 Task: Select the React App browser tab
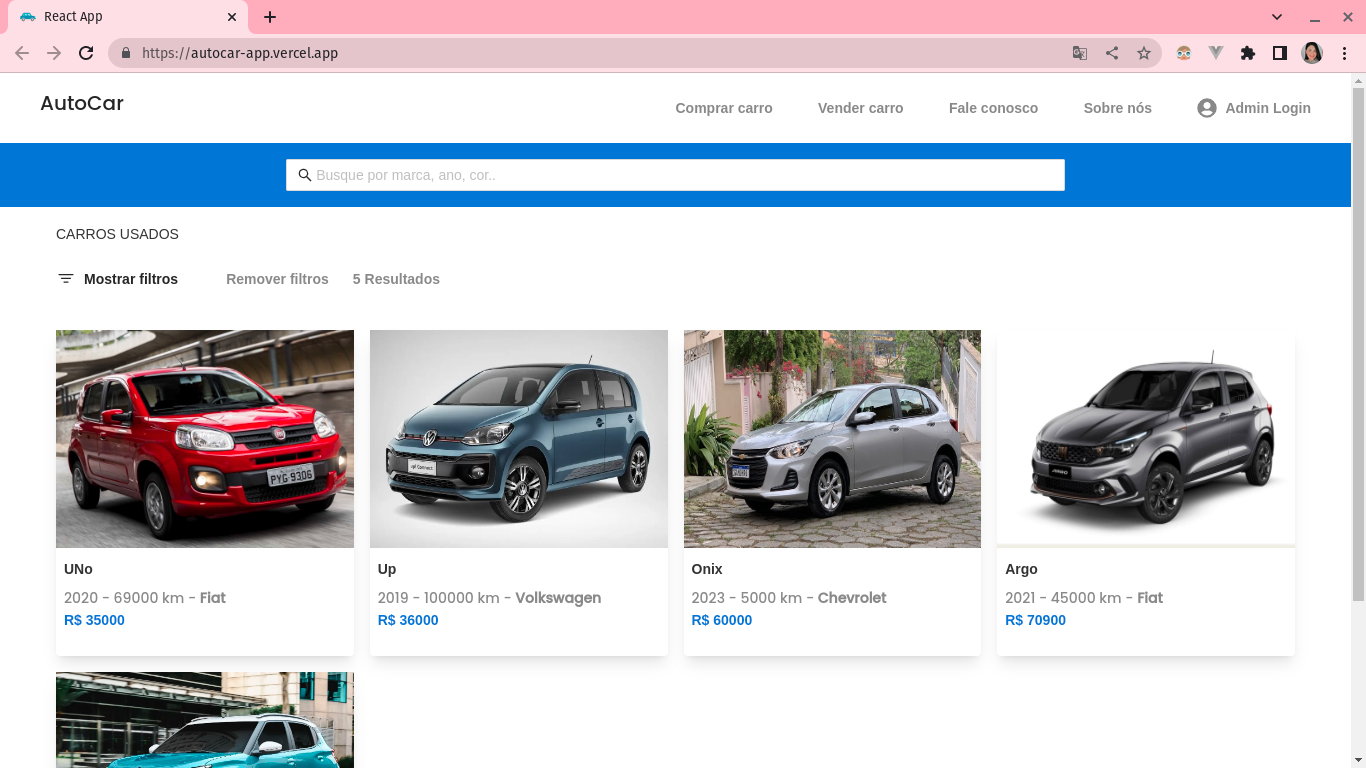pyautogui.click(x=126, y=17)
